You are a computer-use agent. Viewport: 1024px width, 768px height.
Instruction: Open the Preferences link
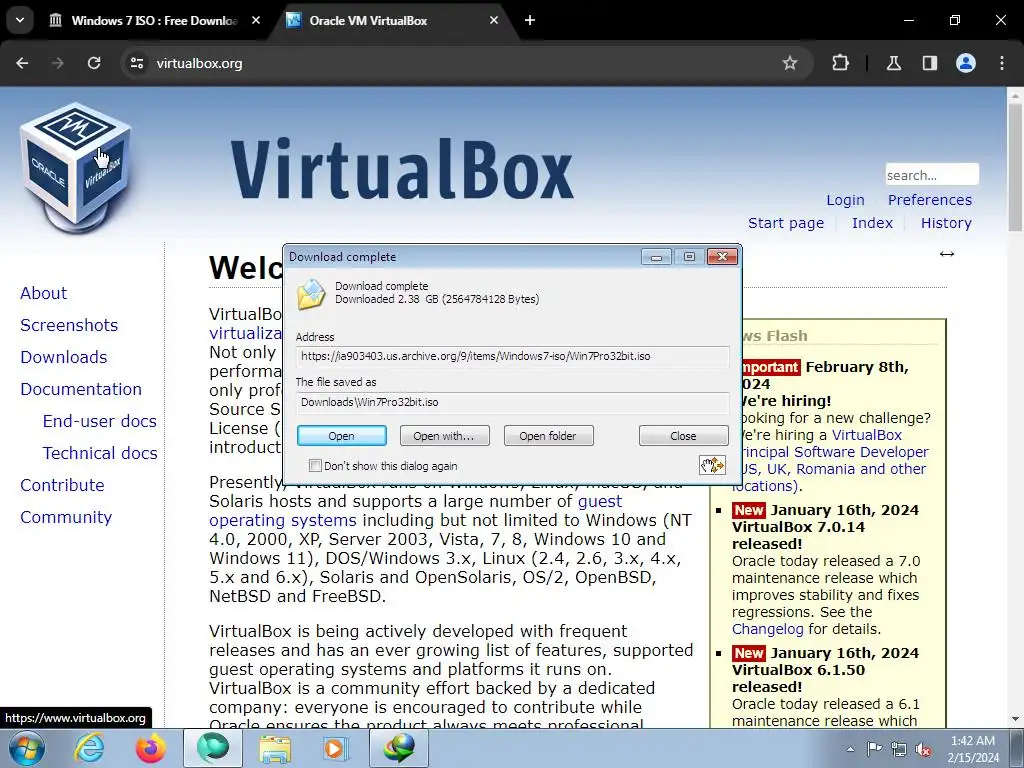[929, 200]
